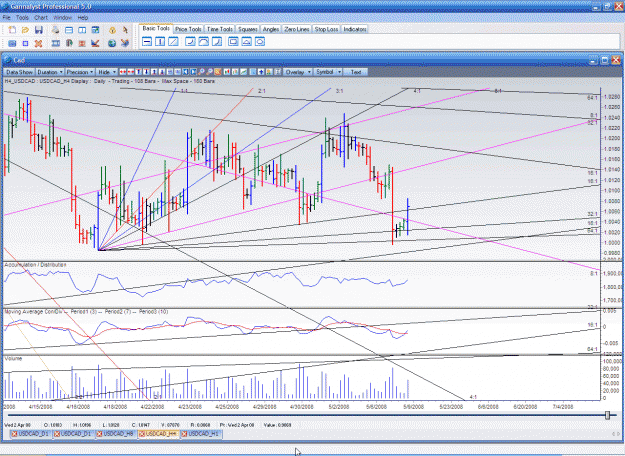Viewport: 625px width, 456px height.
Task: Expand the Precision dropdown
Action: [x=80, y=72]
